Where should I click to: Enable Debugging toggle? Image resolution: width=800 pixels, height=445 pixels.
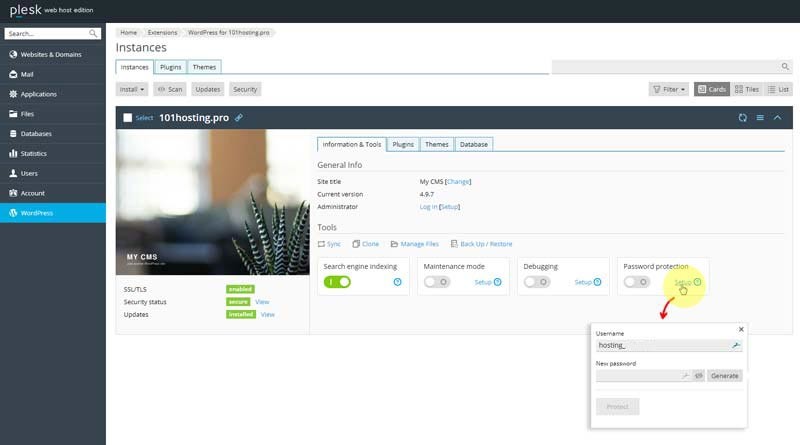point(537,282)
